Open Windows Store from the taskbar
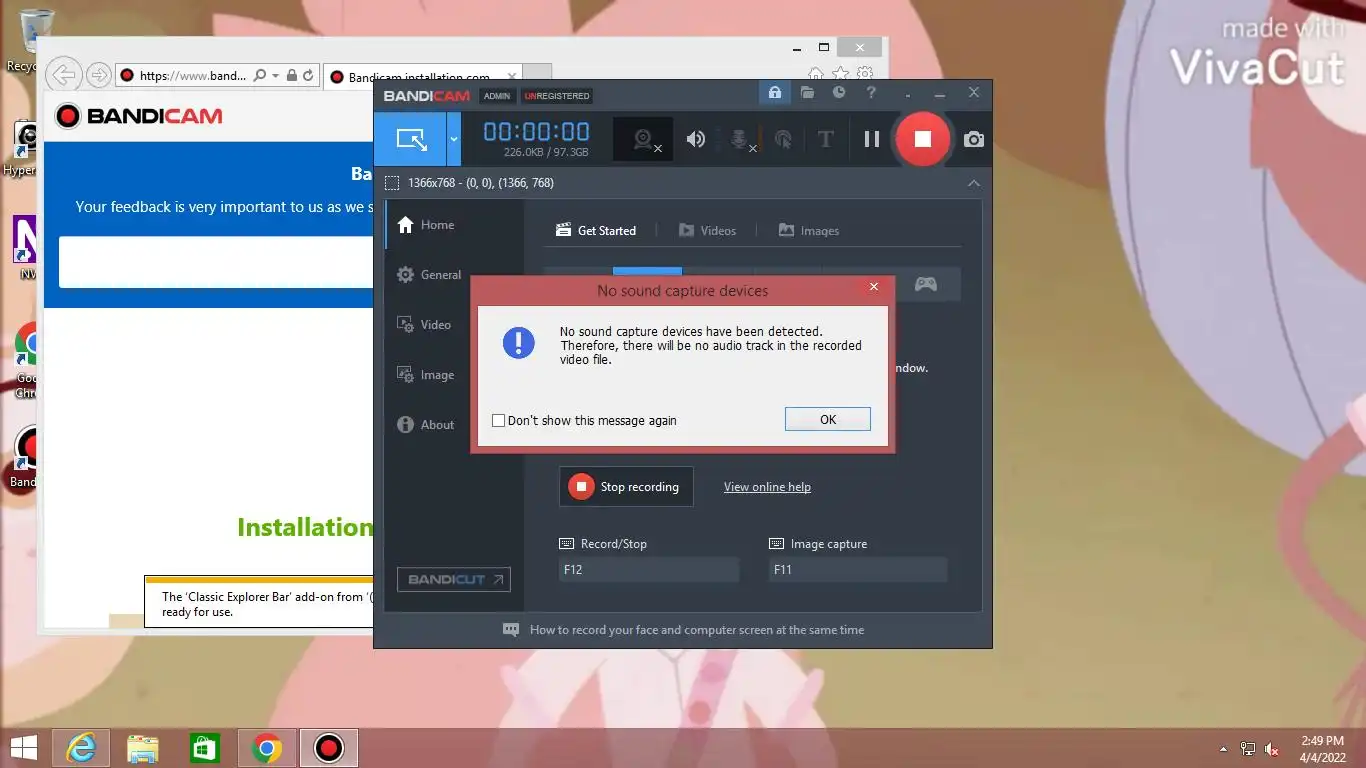The image size is (1366, 768). click(205, 748)
